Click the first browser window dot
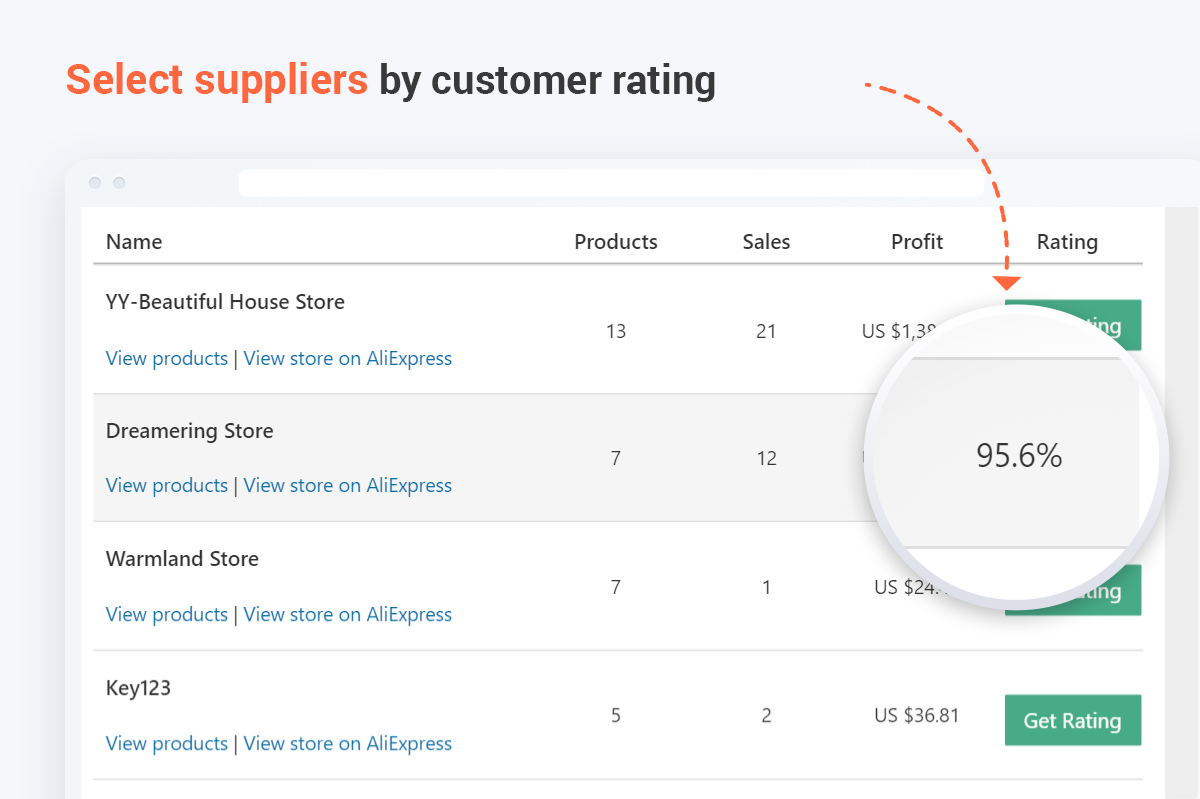1200x799 pixels. (95, 183)
